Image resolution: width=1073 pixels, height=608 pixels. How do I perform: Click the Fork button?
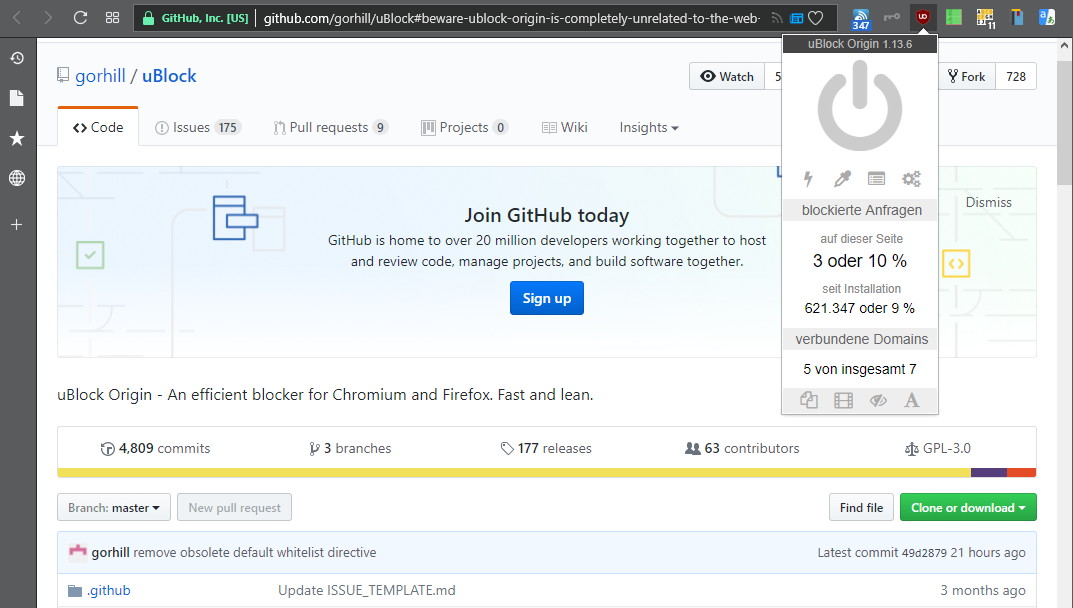click(966, 77)
